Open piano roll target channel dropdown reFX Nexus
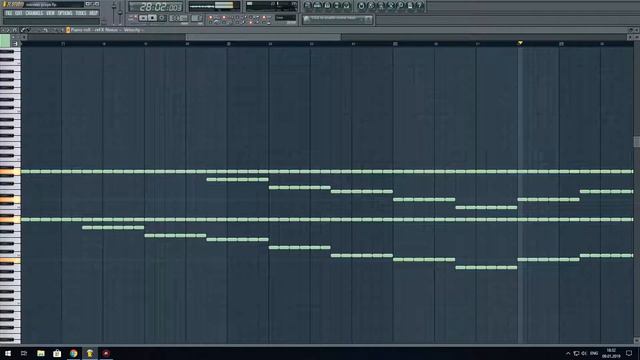The height and width of the screenshot is (360, 640). (107, 30)
